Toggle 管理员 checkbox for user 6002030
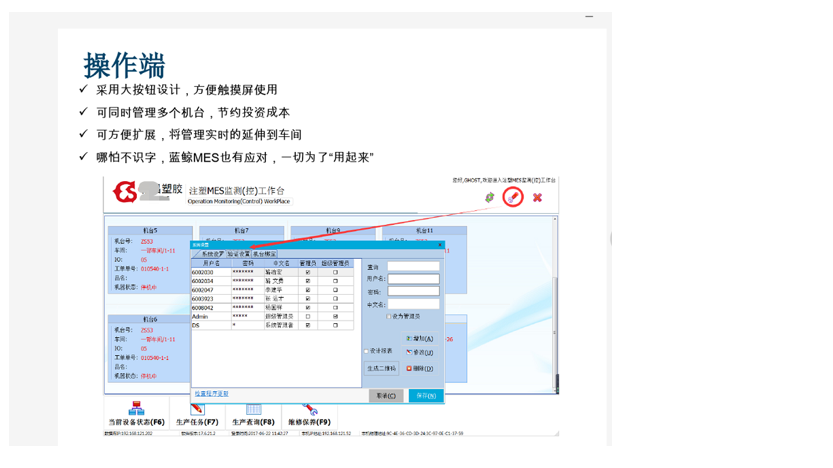 click(x=307, y=272)
